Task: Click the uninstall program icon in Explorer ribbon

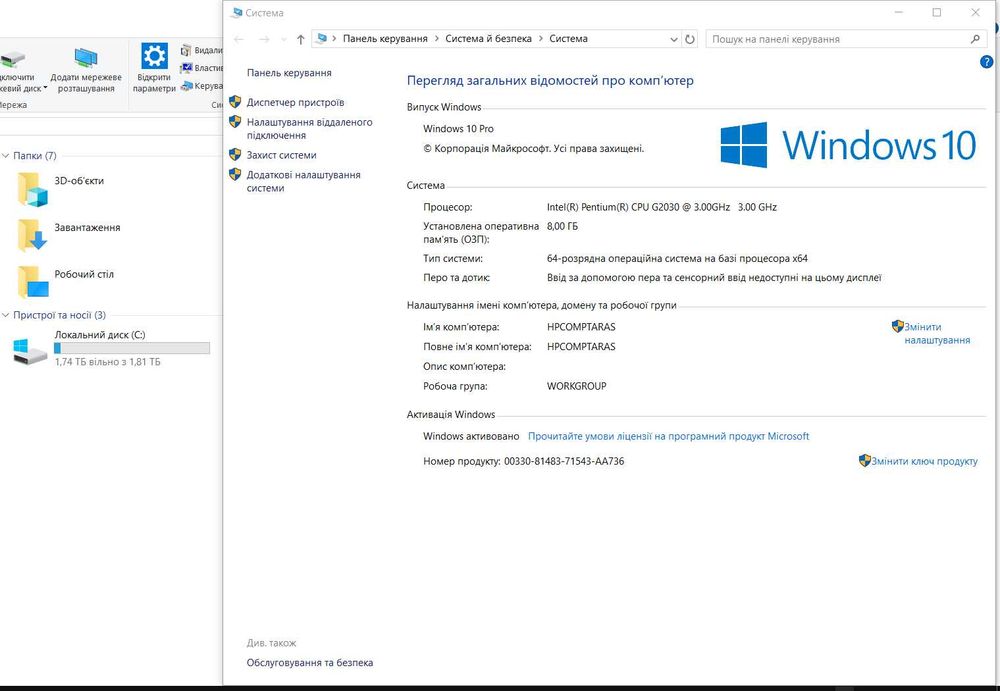Action: tap(186, 50)
